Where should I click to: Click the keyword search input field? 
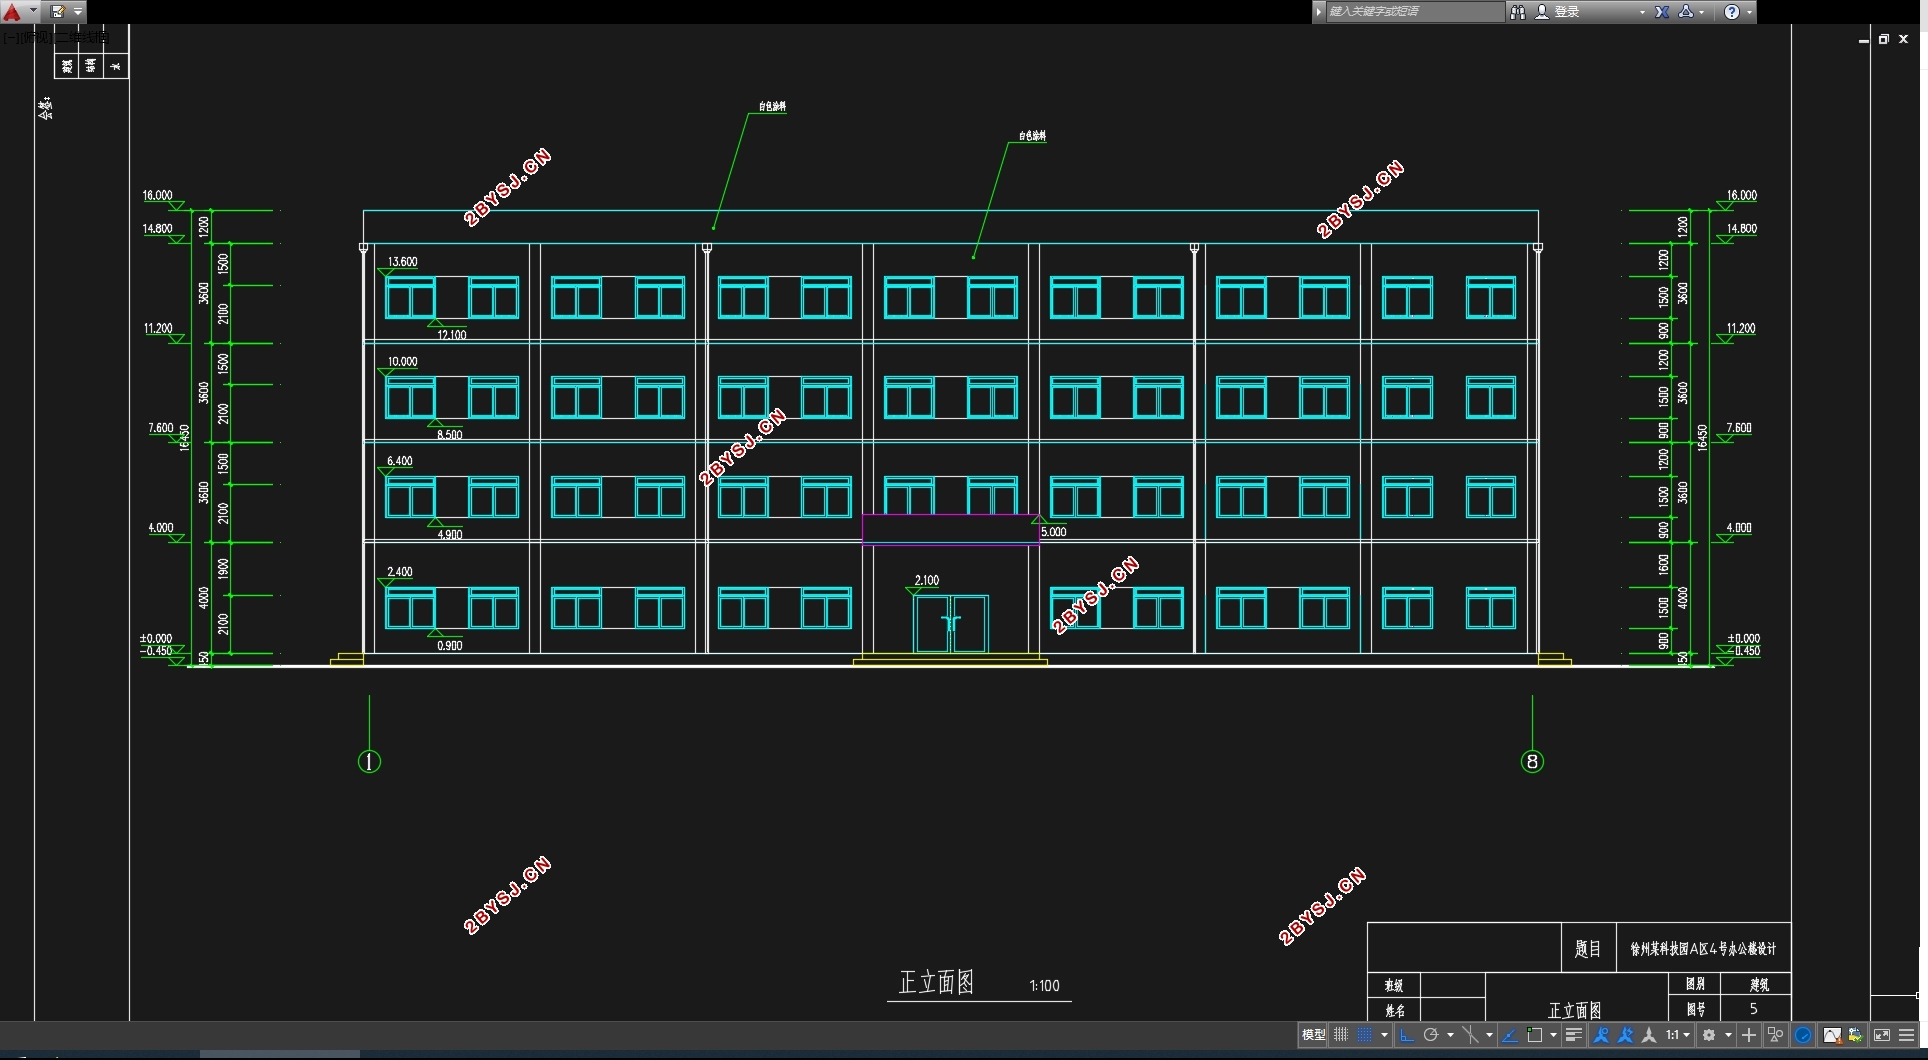click(1414, 12)
